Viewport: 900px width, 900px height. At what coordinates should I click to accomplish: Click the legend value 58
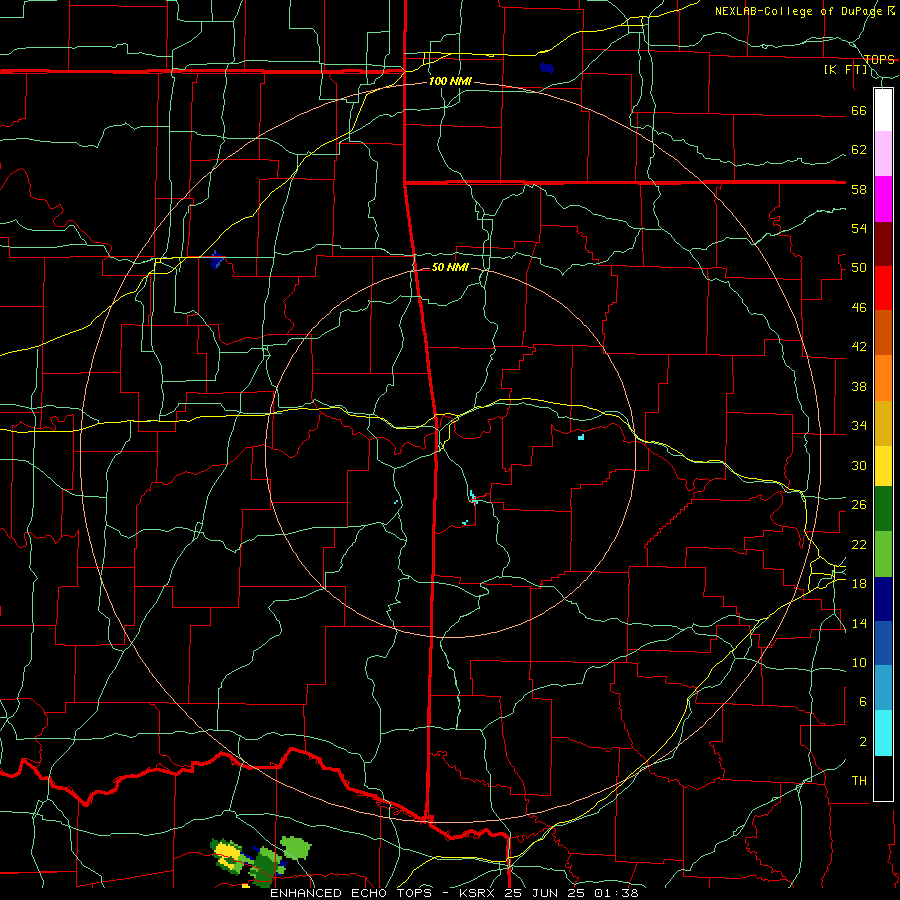[x=859, y=189]
